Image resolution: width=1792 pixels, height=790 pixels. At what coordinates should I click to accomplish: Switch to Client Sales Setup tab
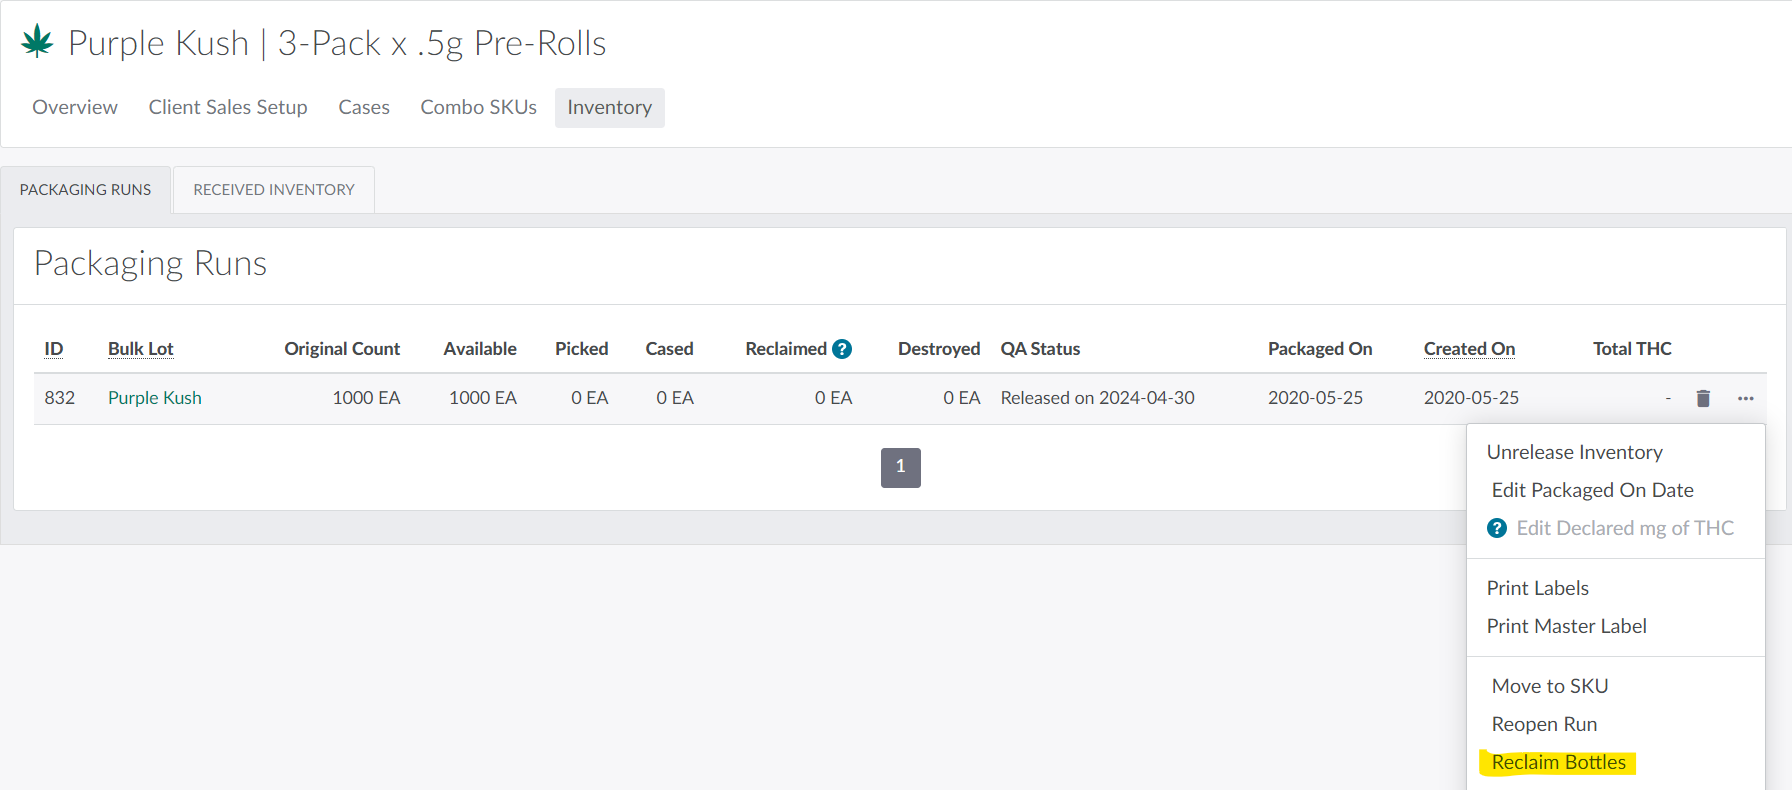[x=228, y=107]
